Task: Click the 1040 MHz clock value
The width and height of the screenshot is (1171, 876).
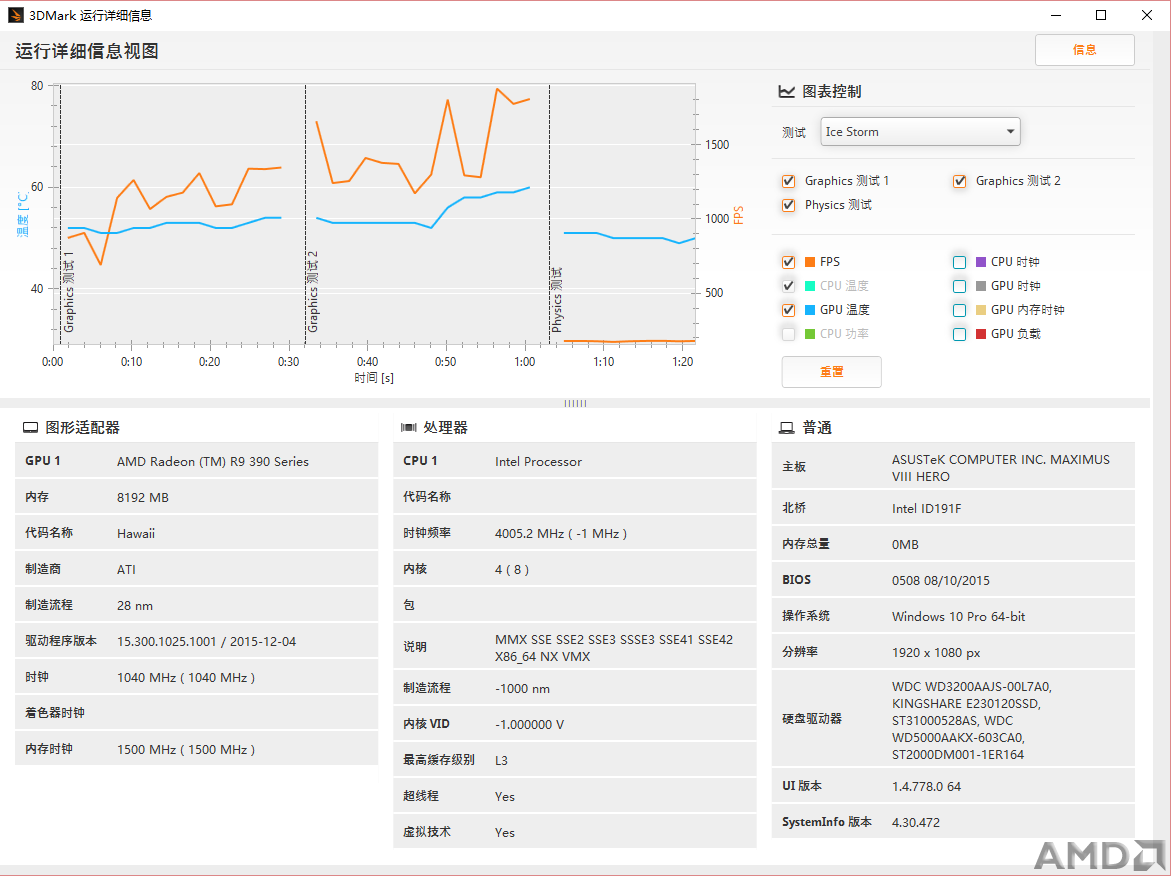Action: tap(186, 677)
